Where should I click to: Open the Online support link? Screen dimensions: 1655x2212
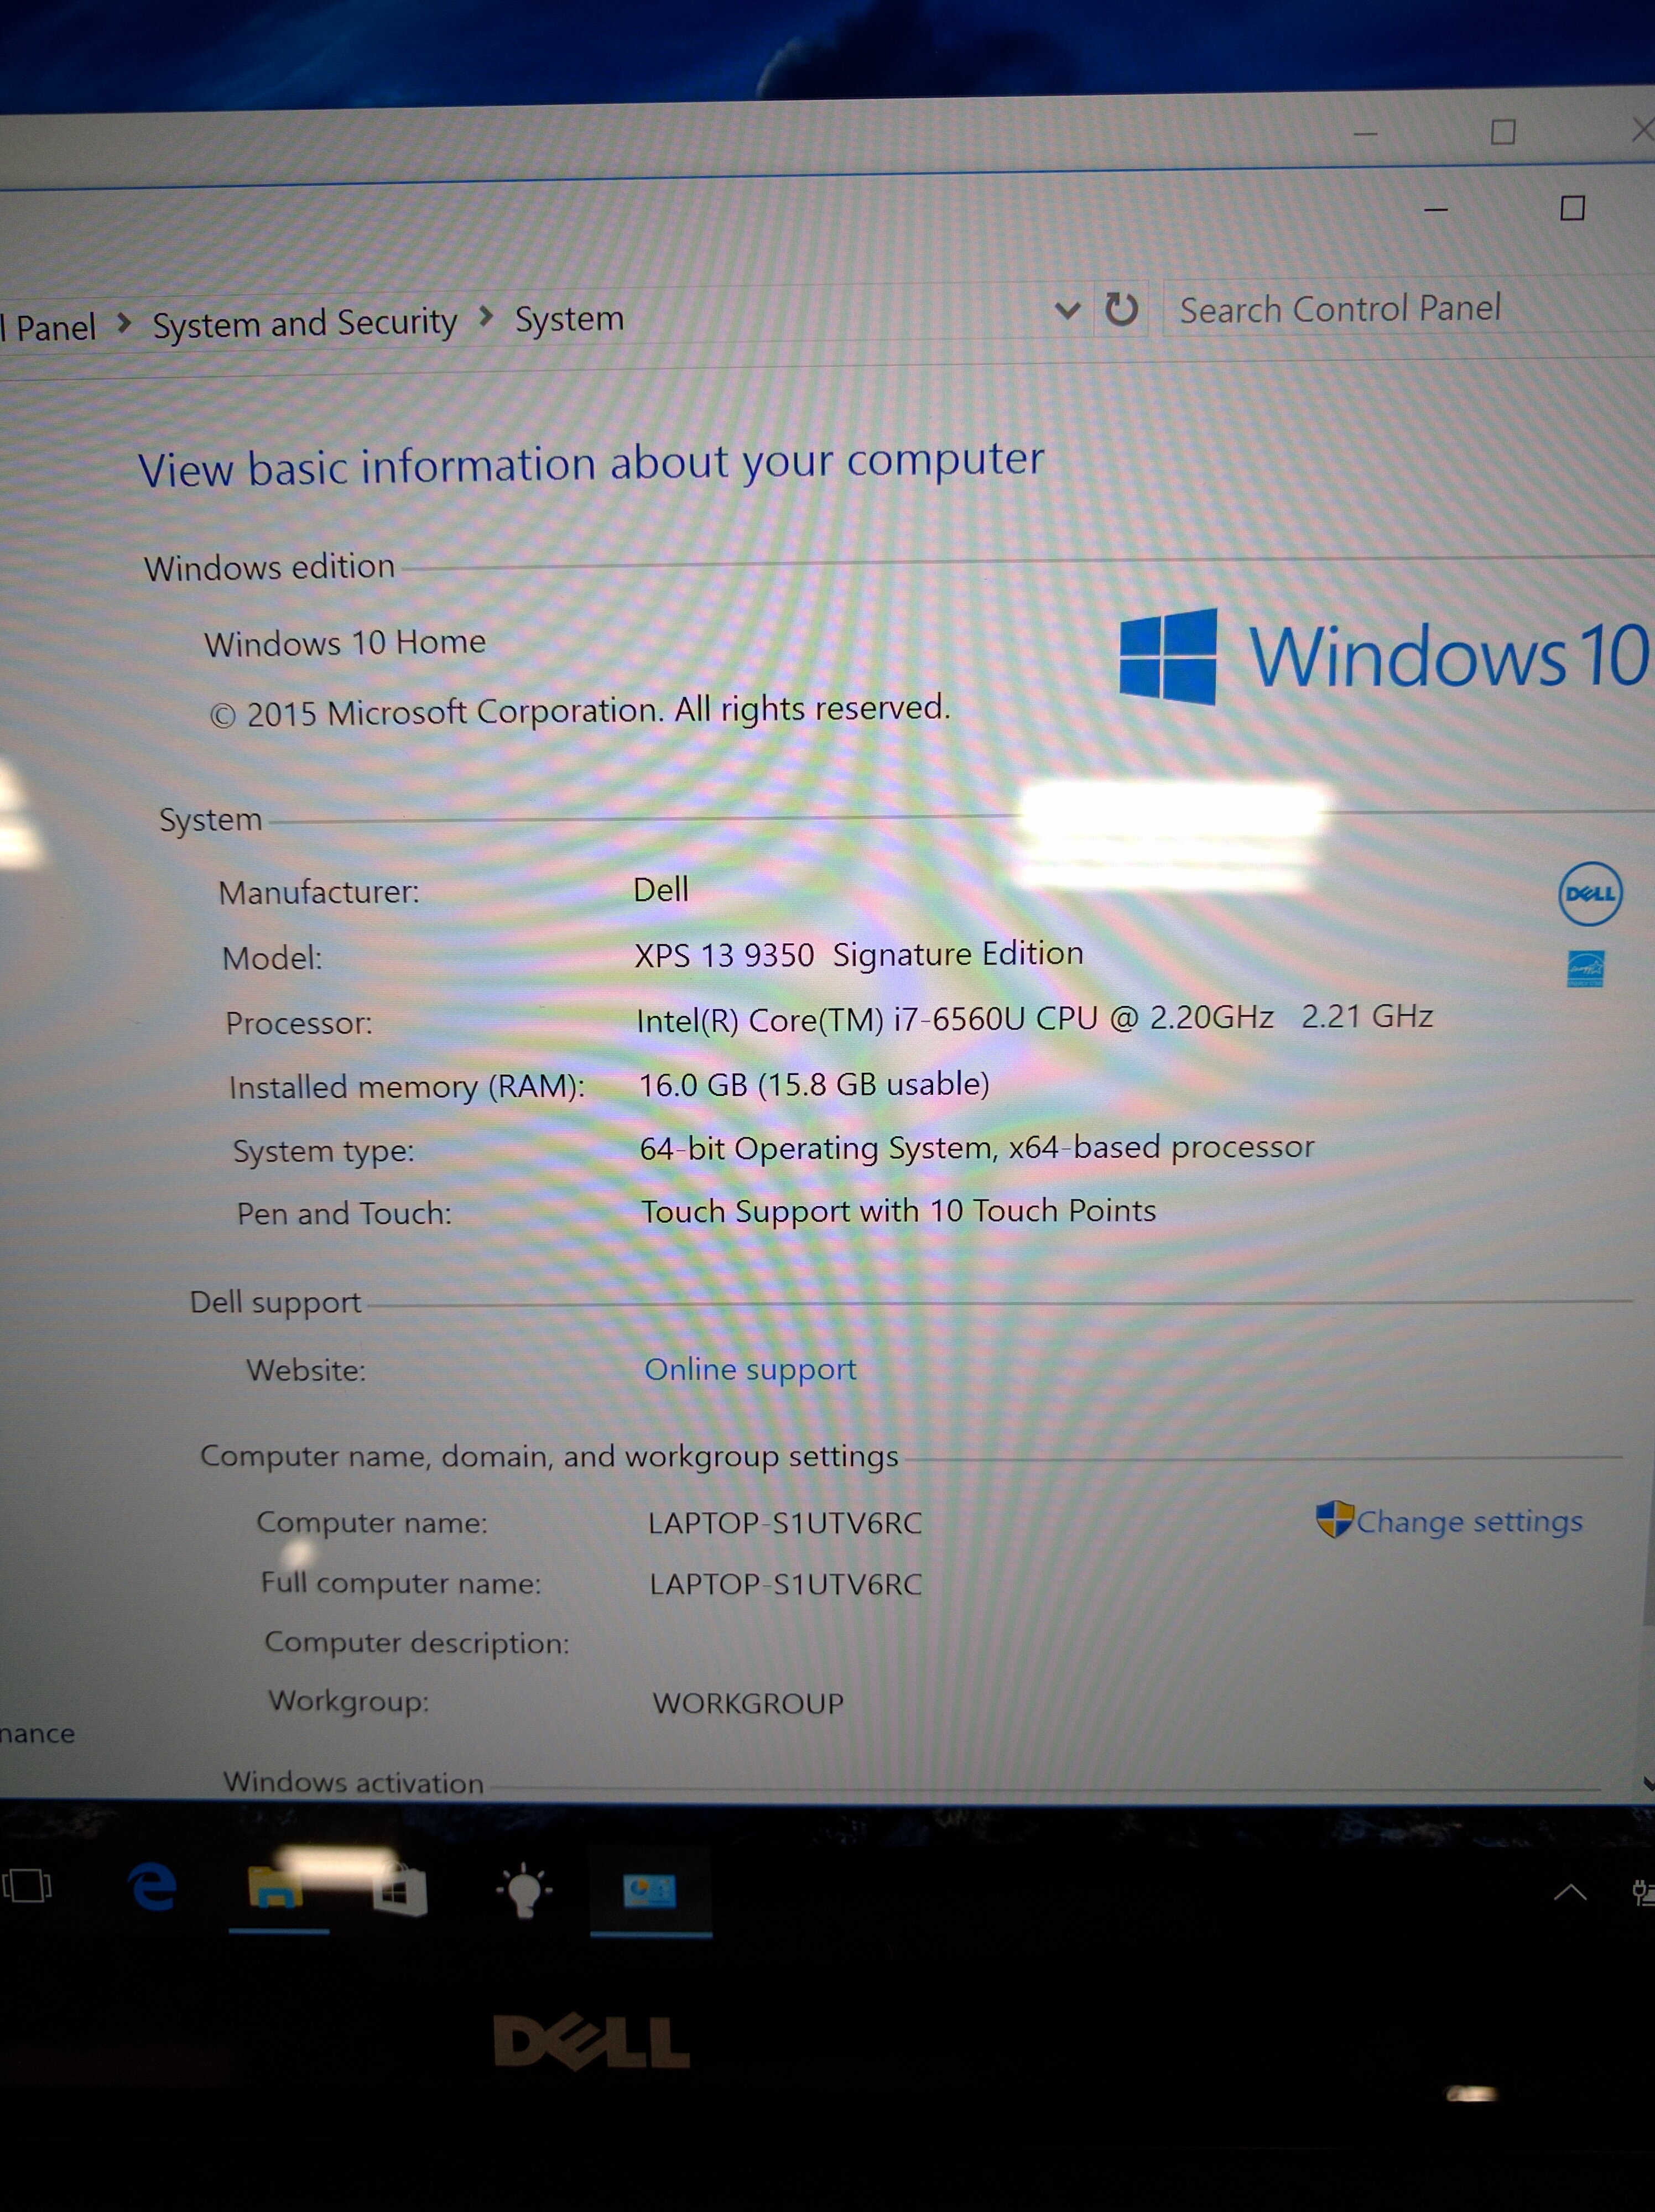(750, 1369)
